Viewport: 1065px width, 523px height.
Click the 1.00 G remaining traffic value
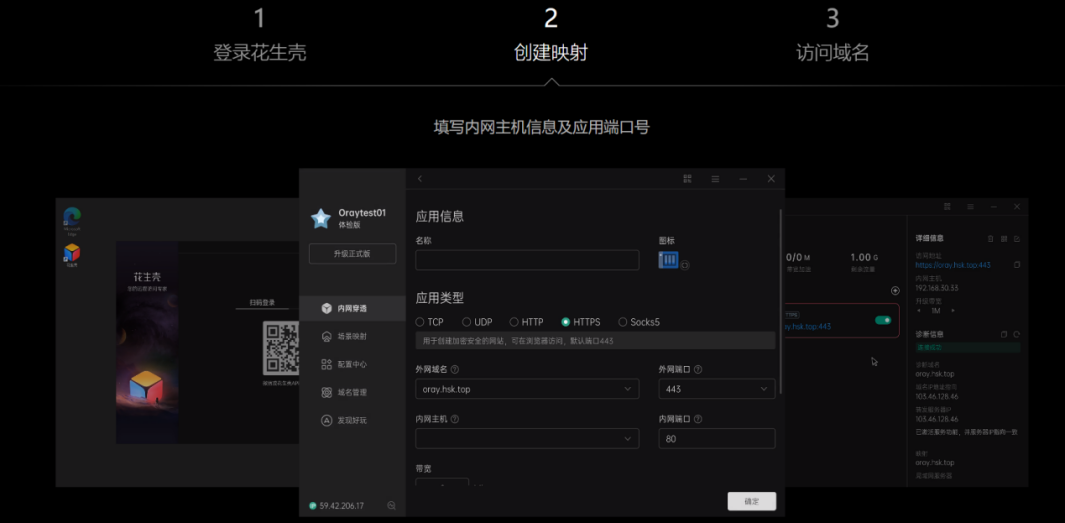(x=863, y=257)
